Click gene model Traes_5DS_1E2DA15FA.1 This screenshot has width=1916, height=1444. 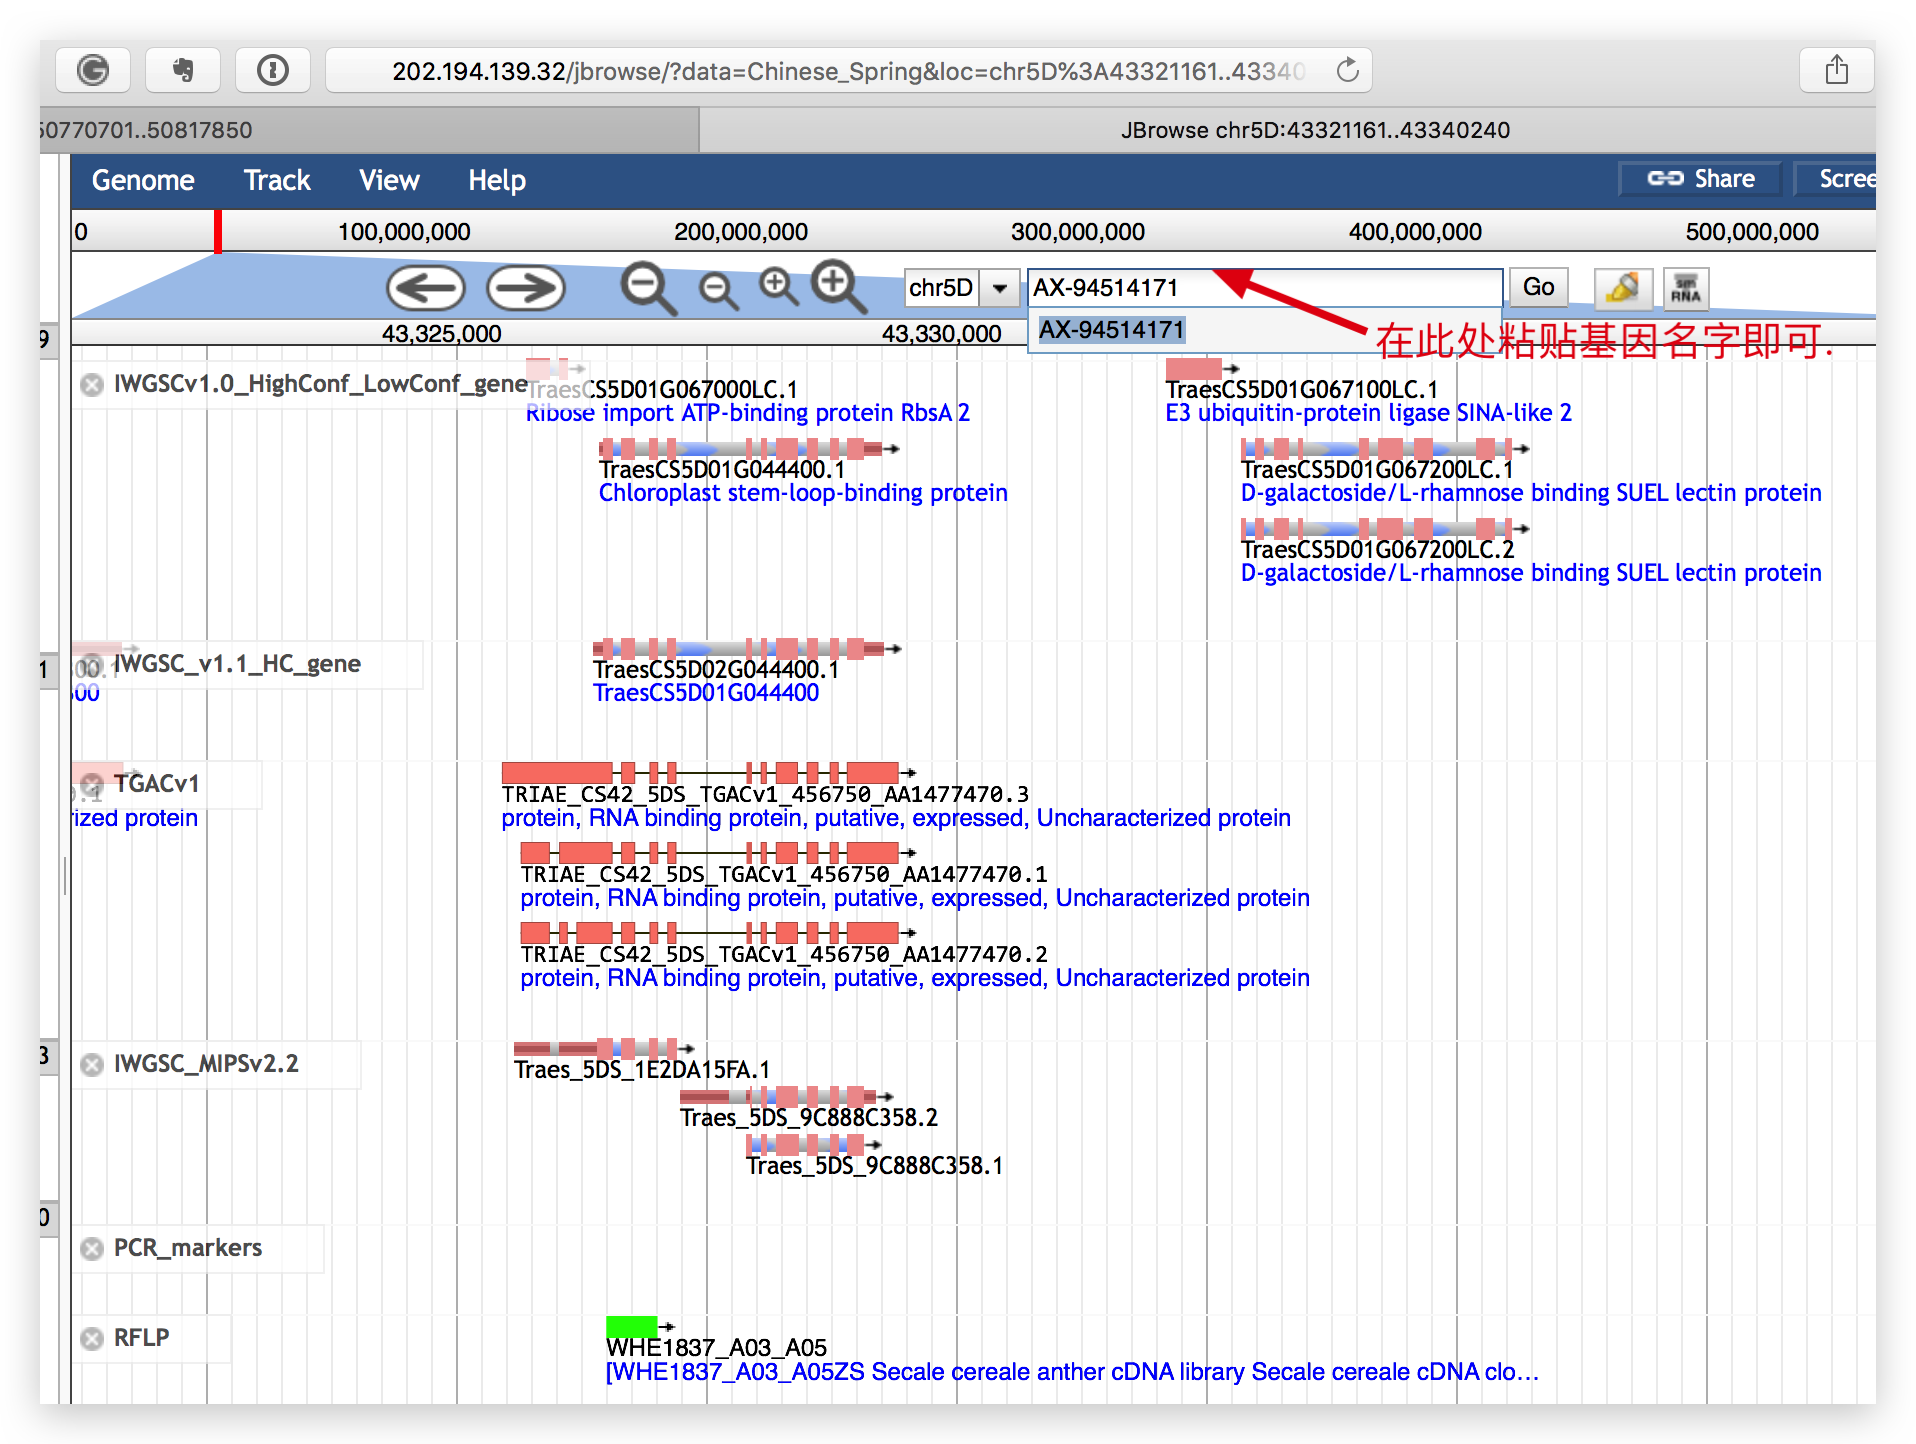tap(642, 1070)
